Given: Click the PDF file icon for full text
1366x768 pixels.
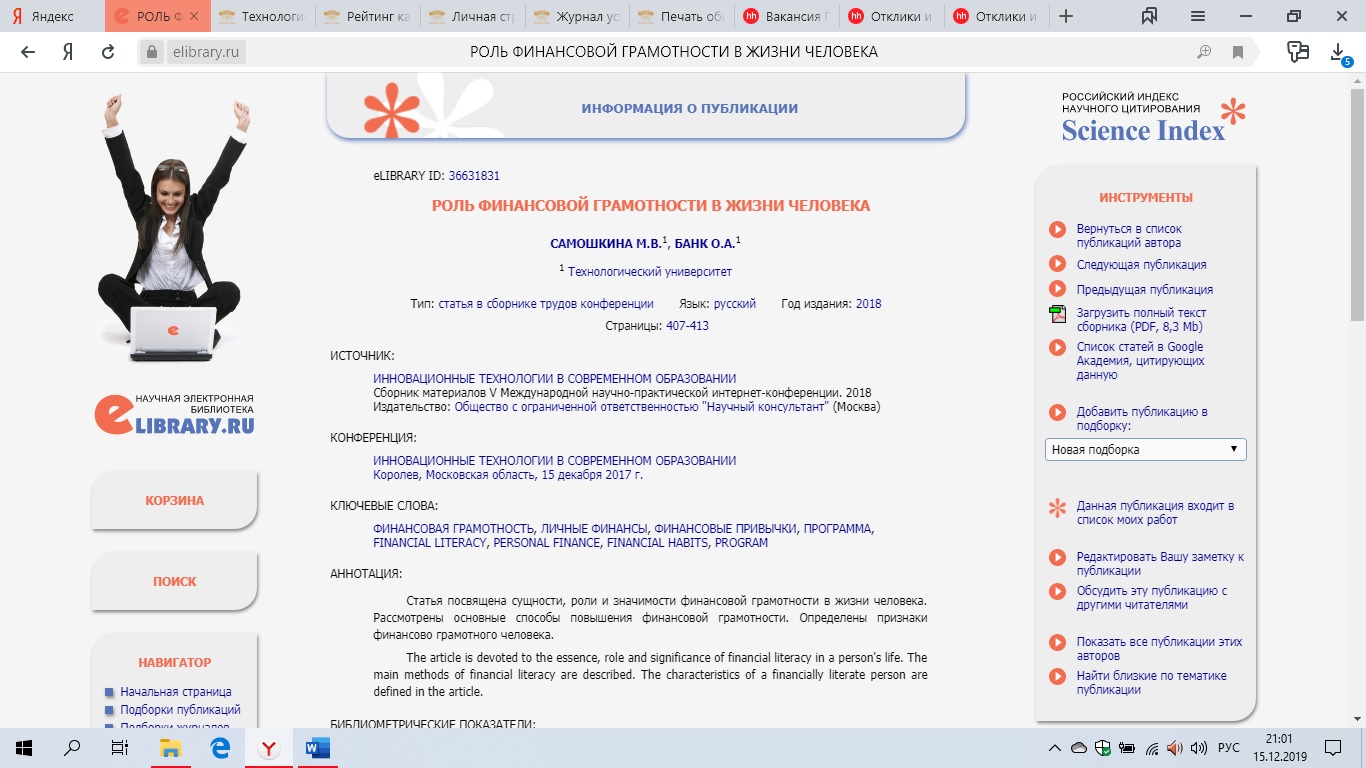Looking at the screenshot, I should coord(1057,315).
